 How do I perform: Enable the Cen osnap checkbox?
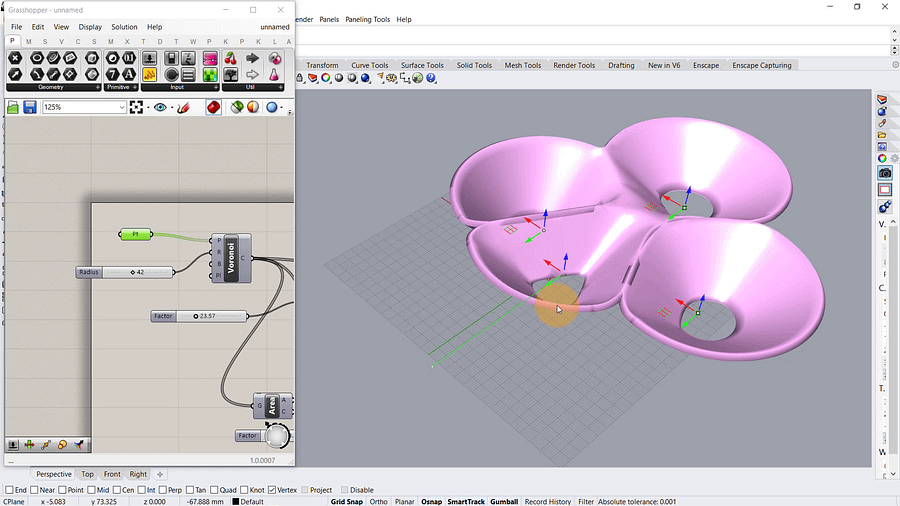117,490
